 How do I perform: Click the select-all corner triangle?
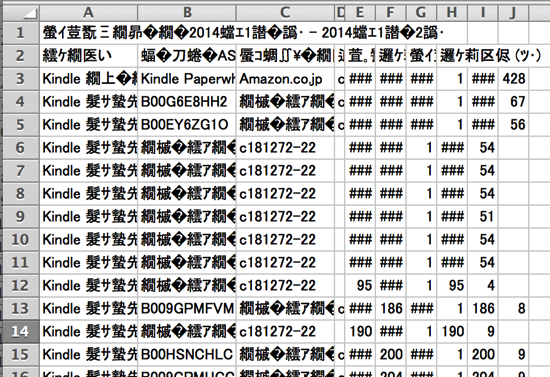click(21, 13)
